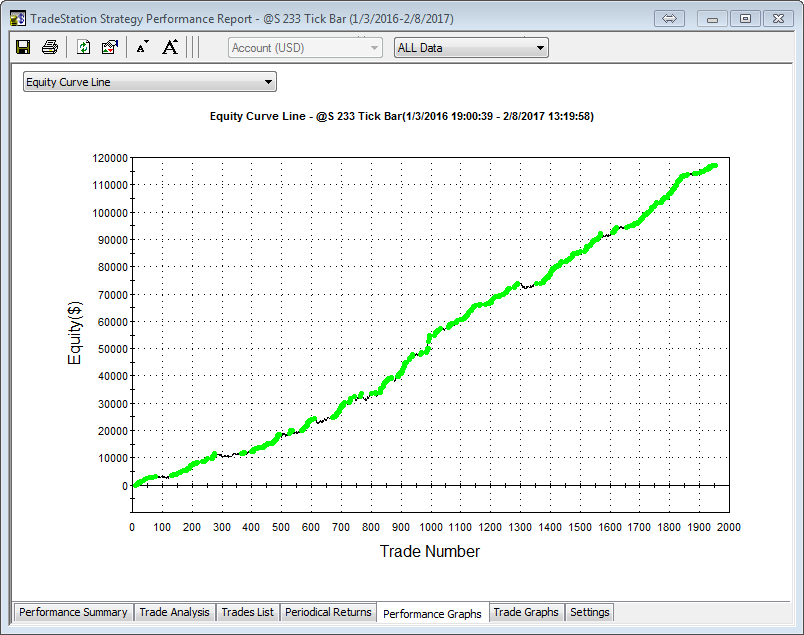The image size is (804, 635).
Task: Select the Performance Graphs tab
Action: click(x=432, y=613)
